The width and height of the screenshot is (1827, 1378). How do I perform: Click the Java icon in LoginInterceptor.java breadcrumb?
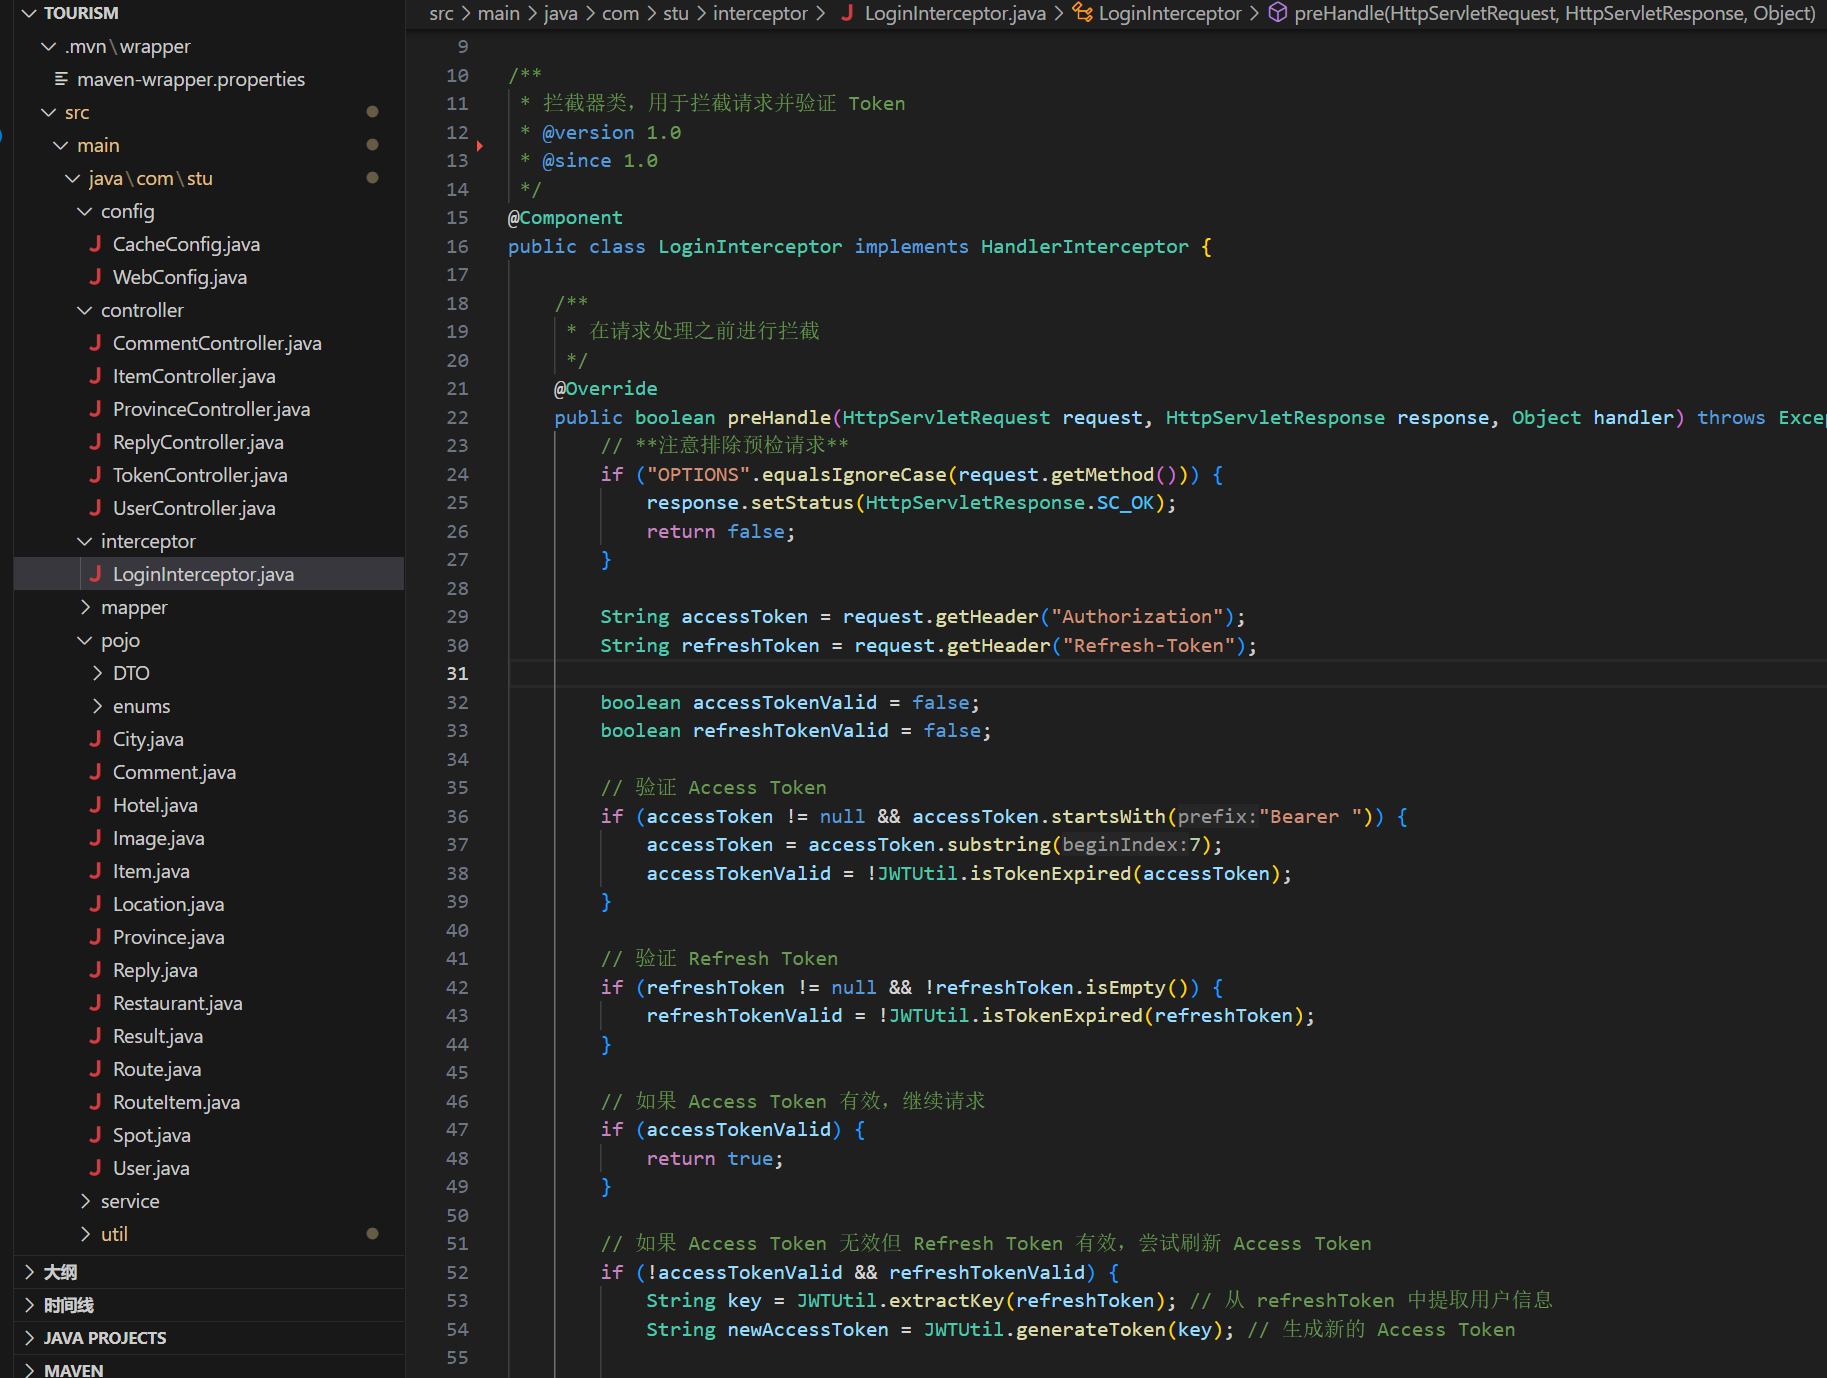pos(847,13)
